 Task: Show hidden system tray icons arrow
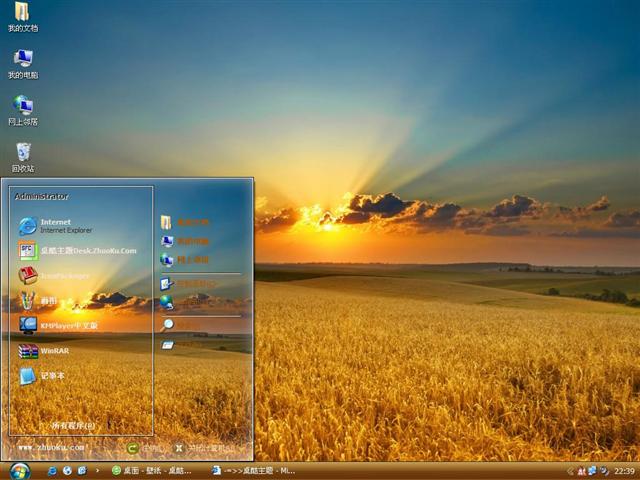tap(569, 470)
